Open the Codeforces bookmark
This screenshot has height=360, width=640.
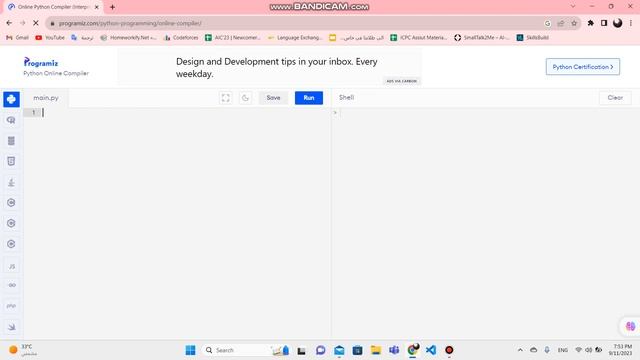click(x=181, y=38)
